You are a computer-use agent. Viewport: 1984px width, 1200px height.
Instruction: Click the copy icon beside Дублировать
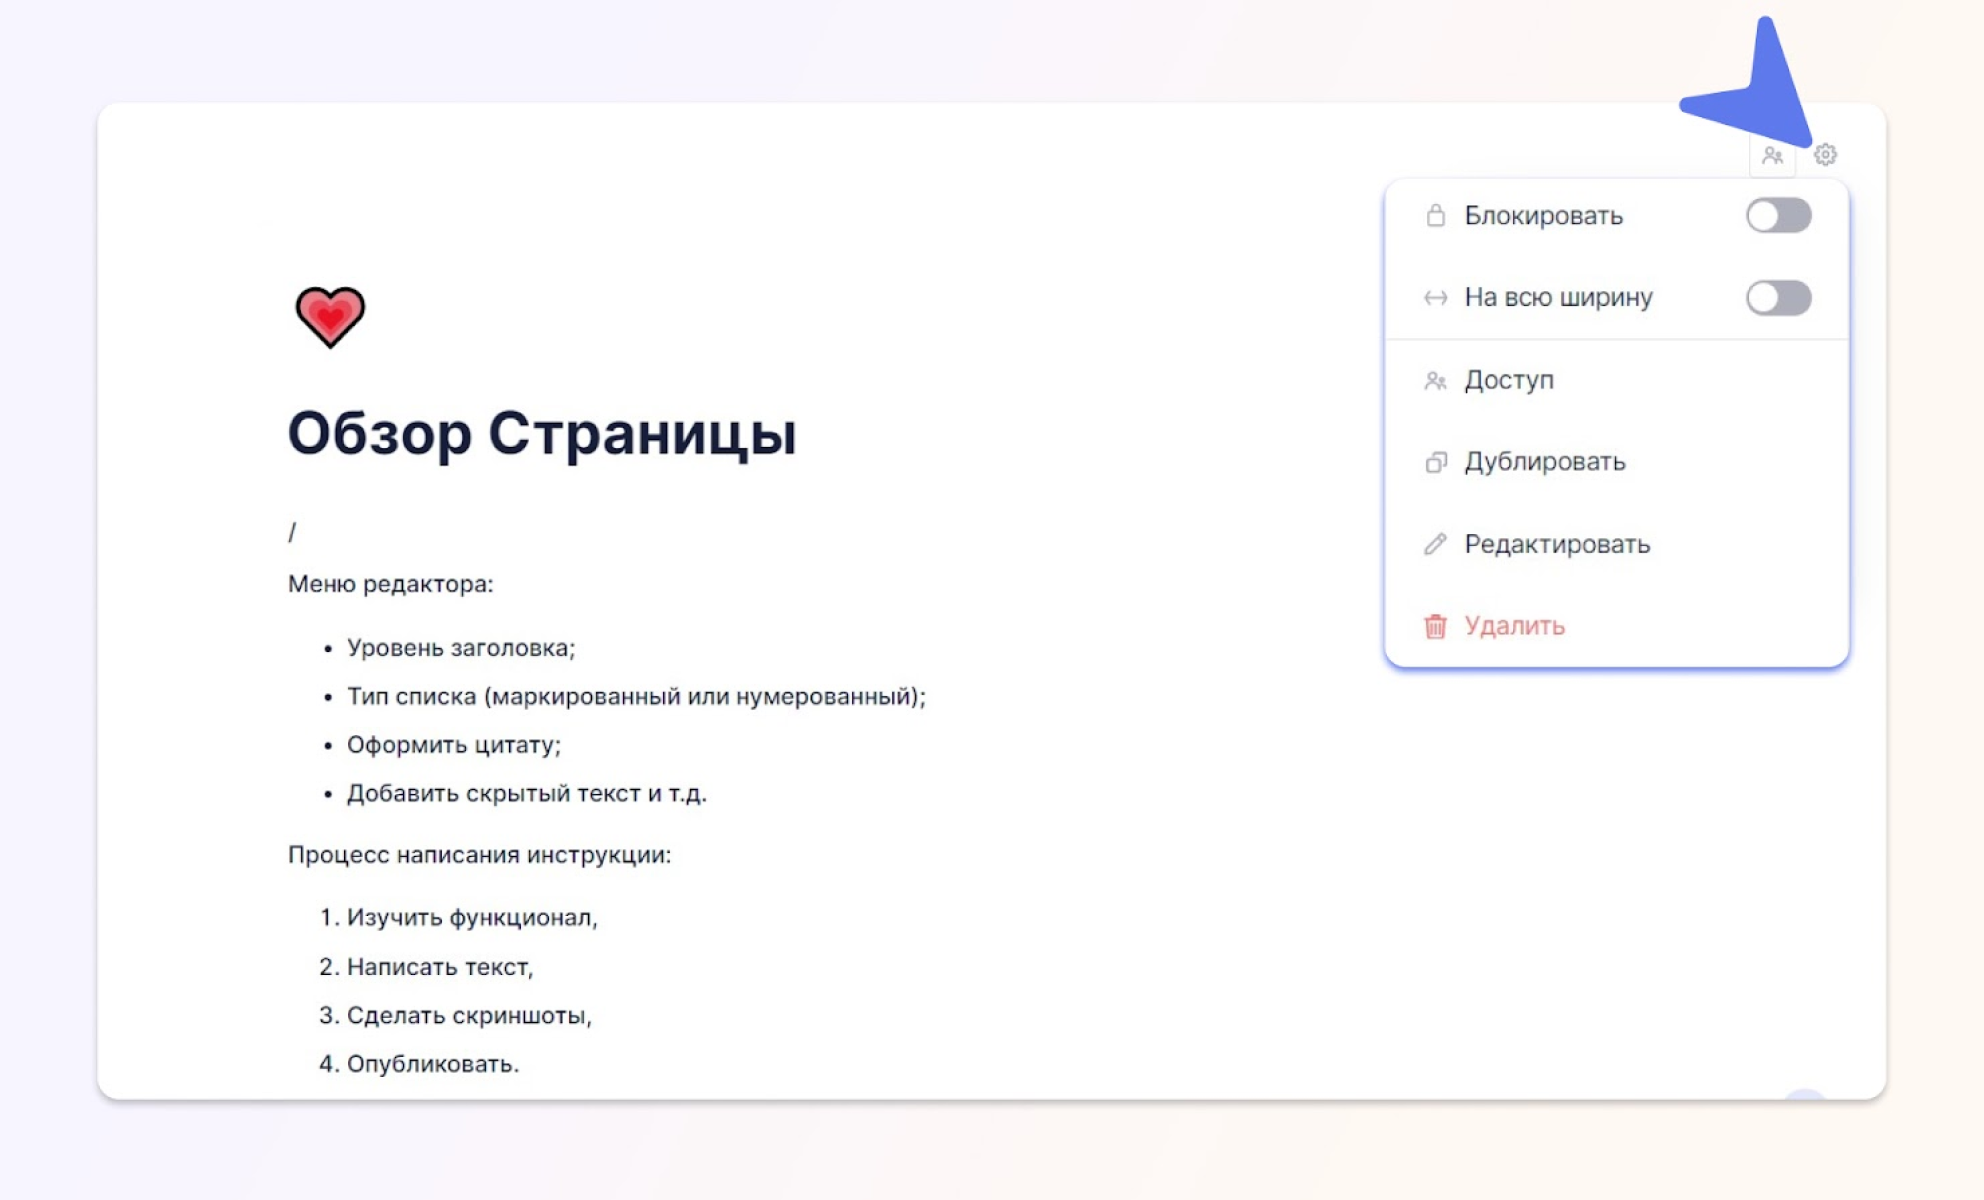[x=1436, y=461]
